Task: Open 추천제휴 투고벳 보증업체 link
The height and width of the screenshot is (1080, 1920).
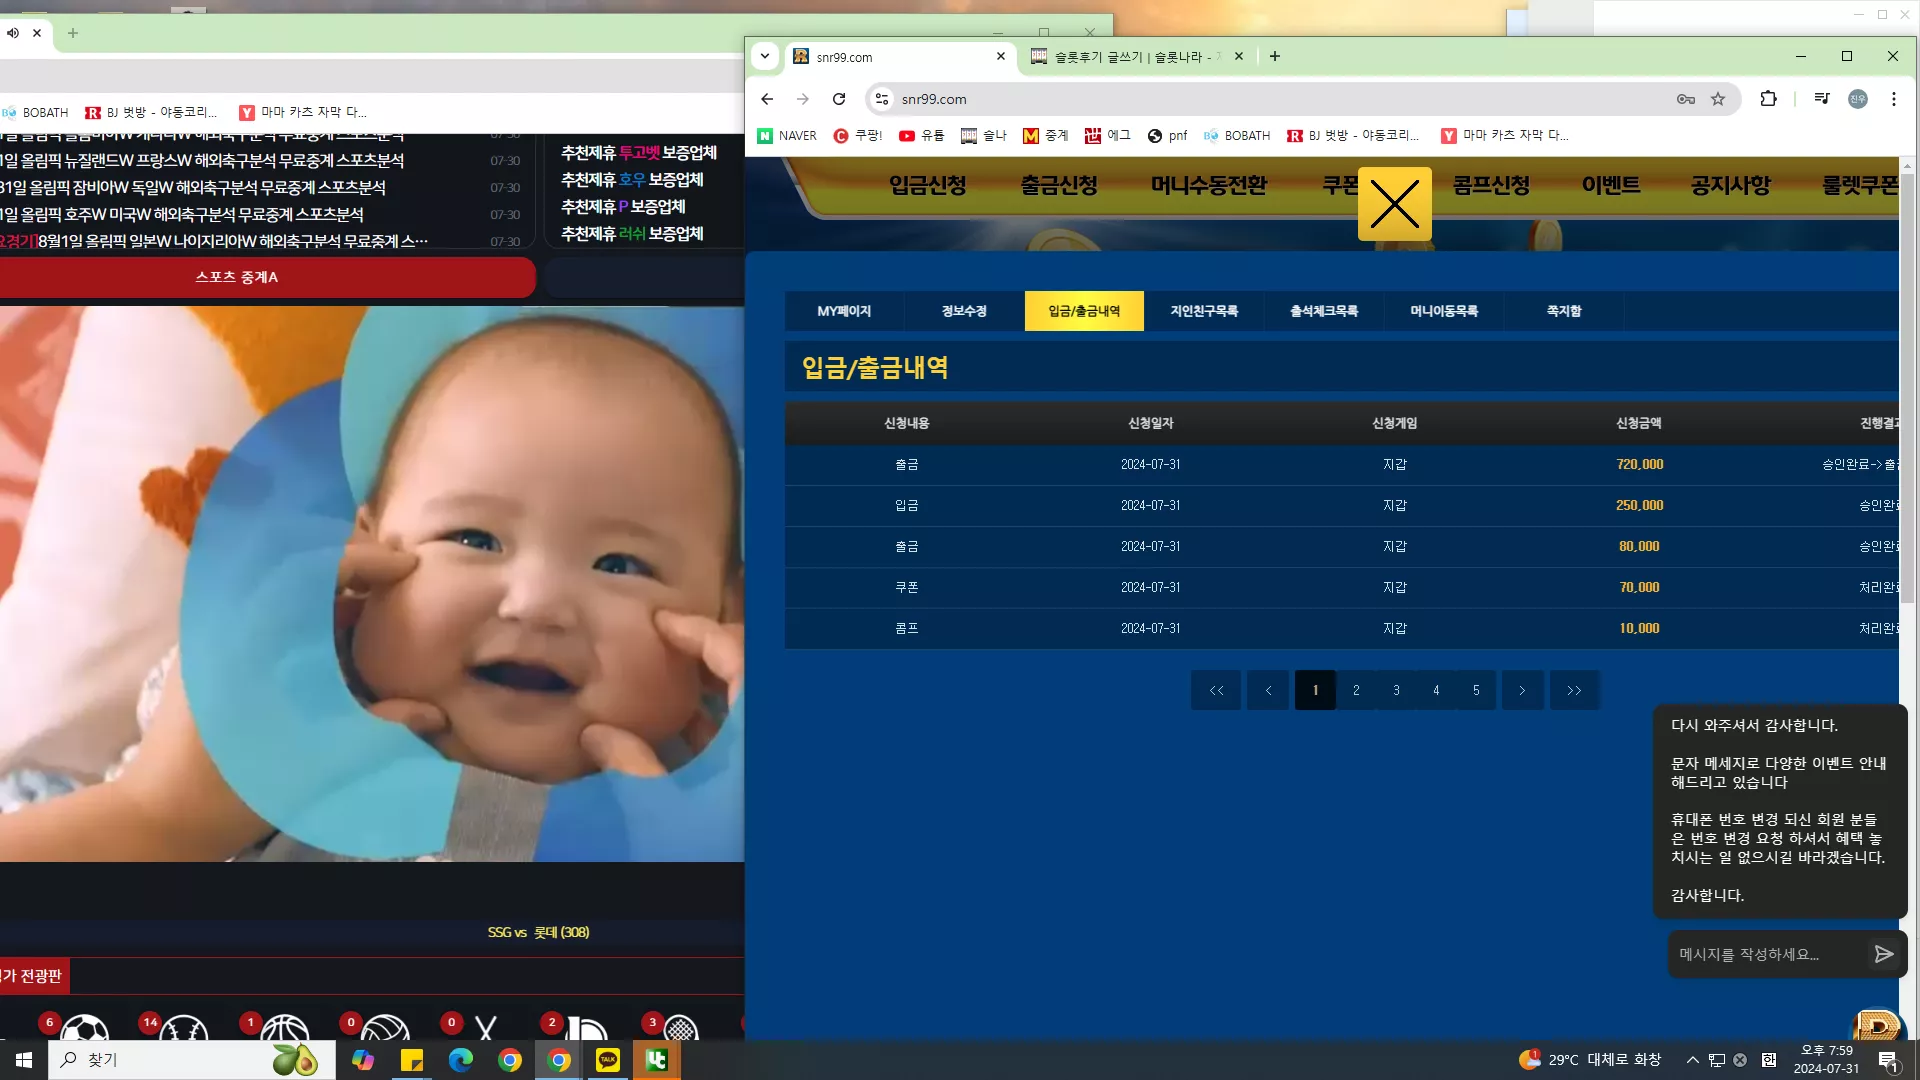Action: 639,152
